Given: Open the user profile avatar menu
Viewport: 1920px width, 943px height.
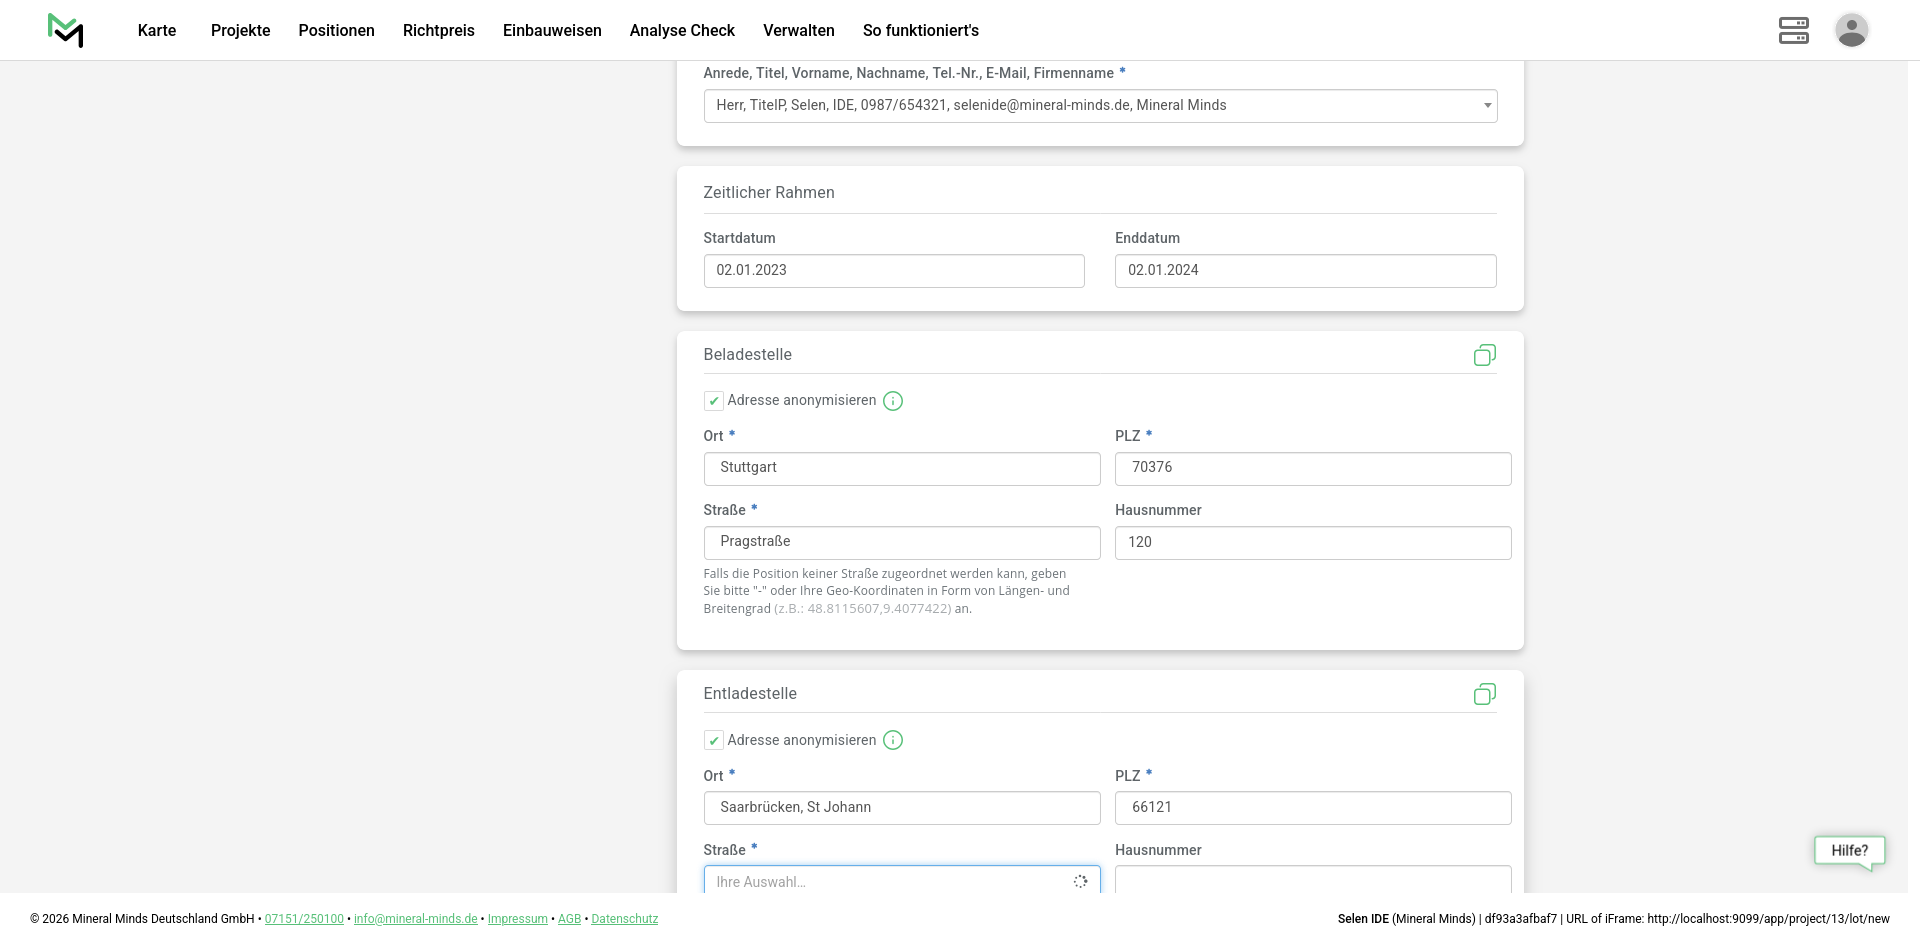Looking at the screenshot, I should [1851, 30].
